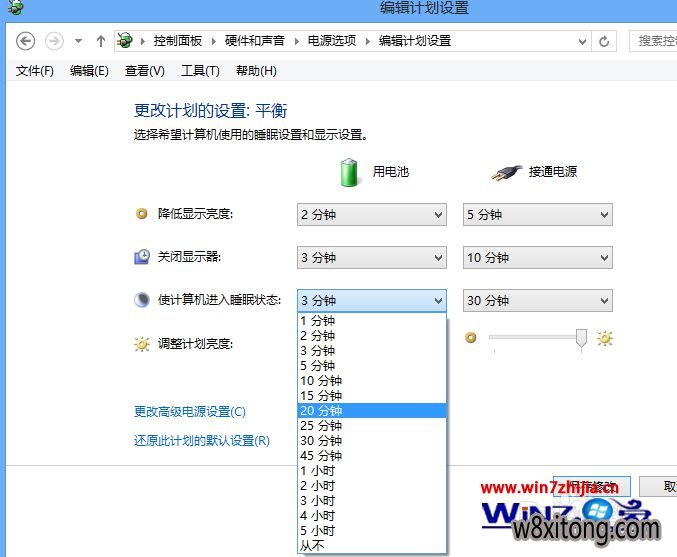
Task: Click the Refresh button in address bar
Action: tap(604, 41)
